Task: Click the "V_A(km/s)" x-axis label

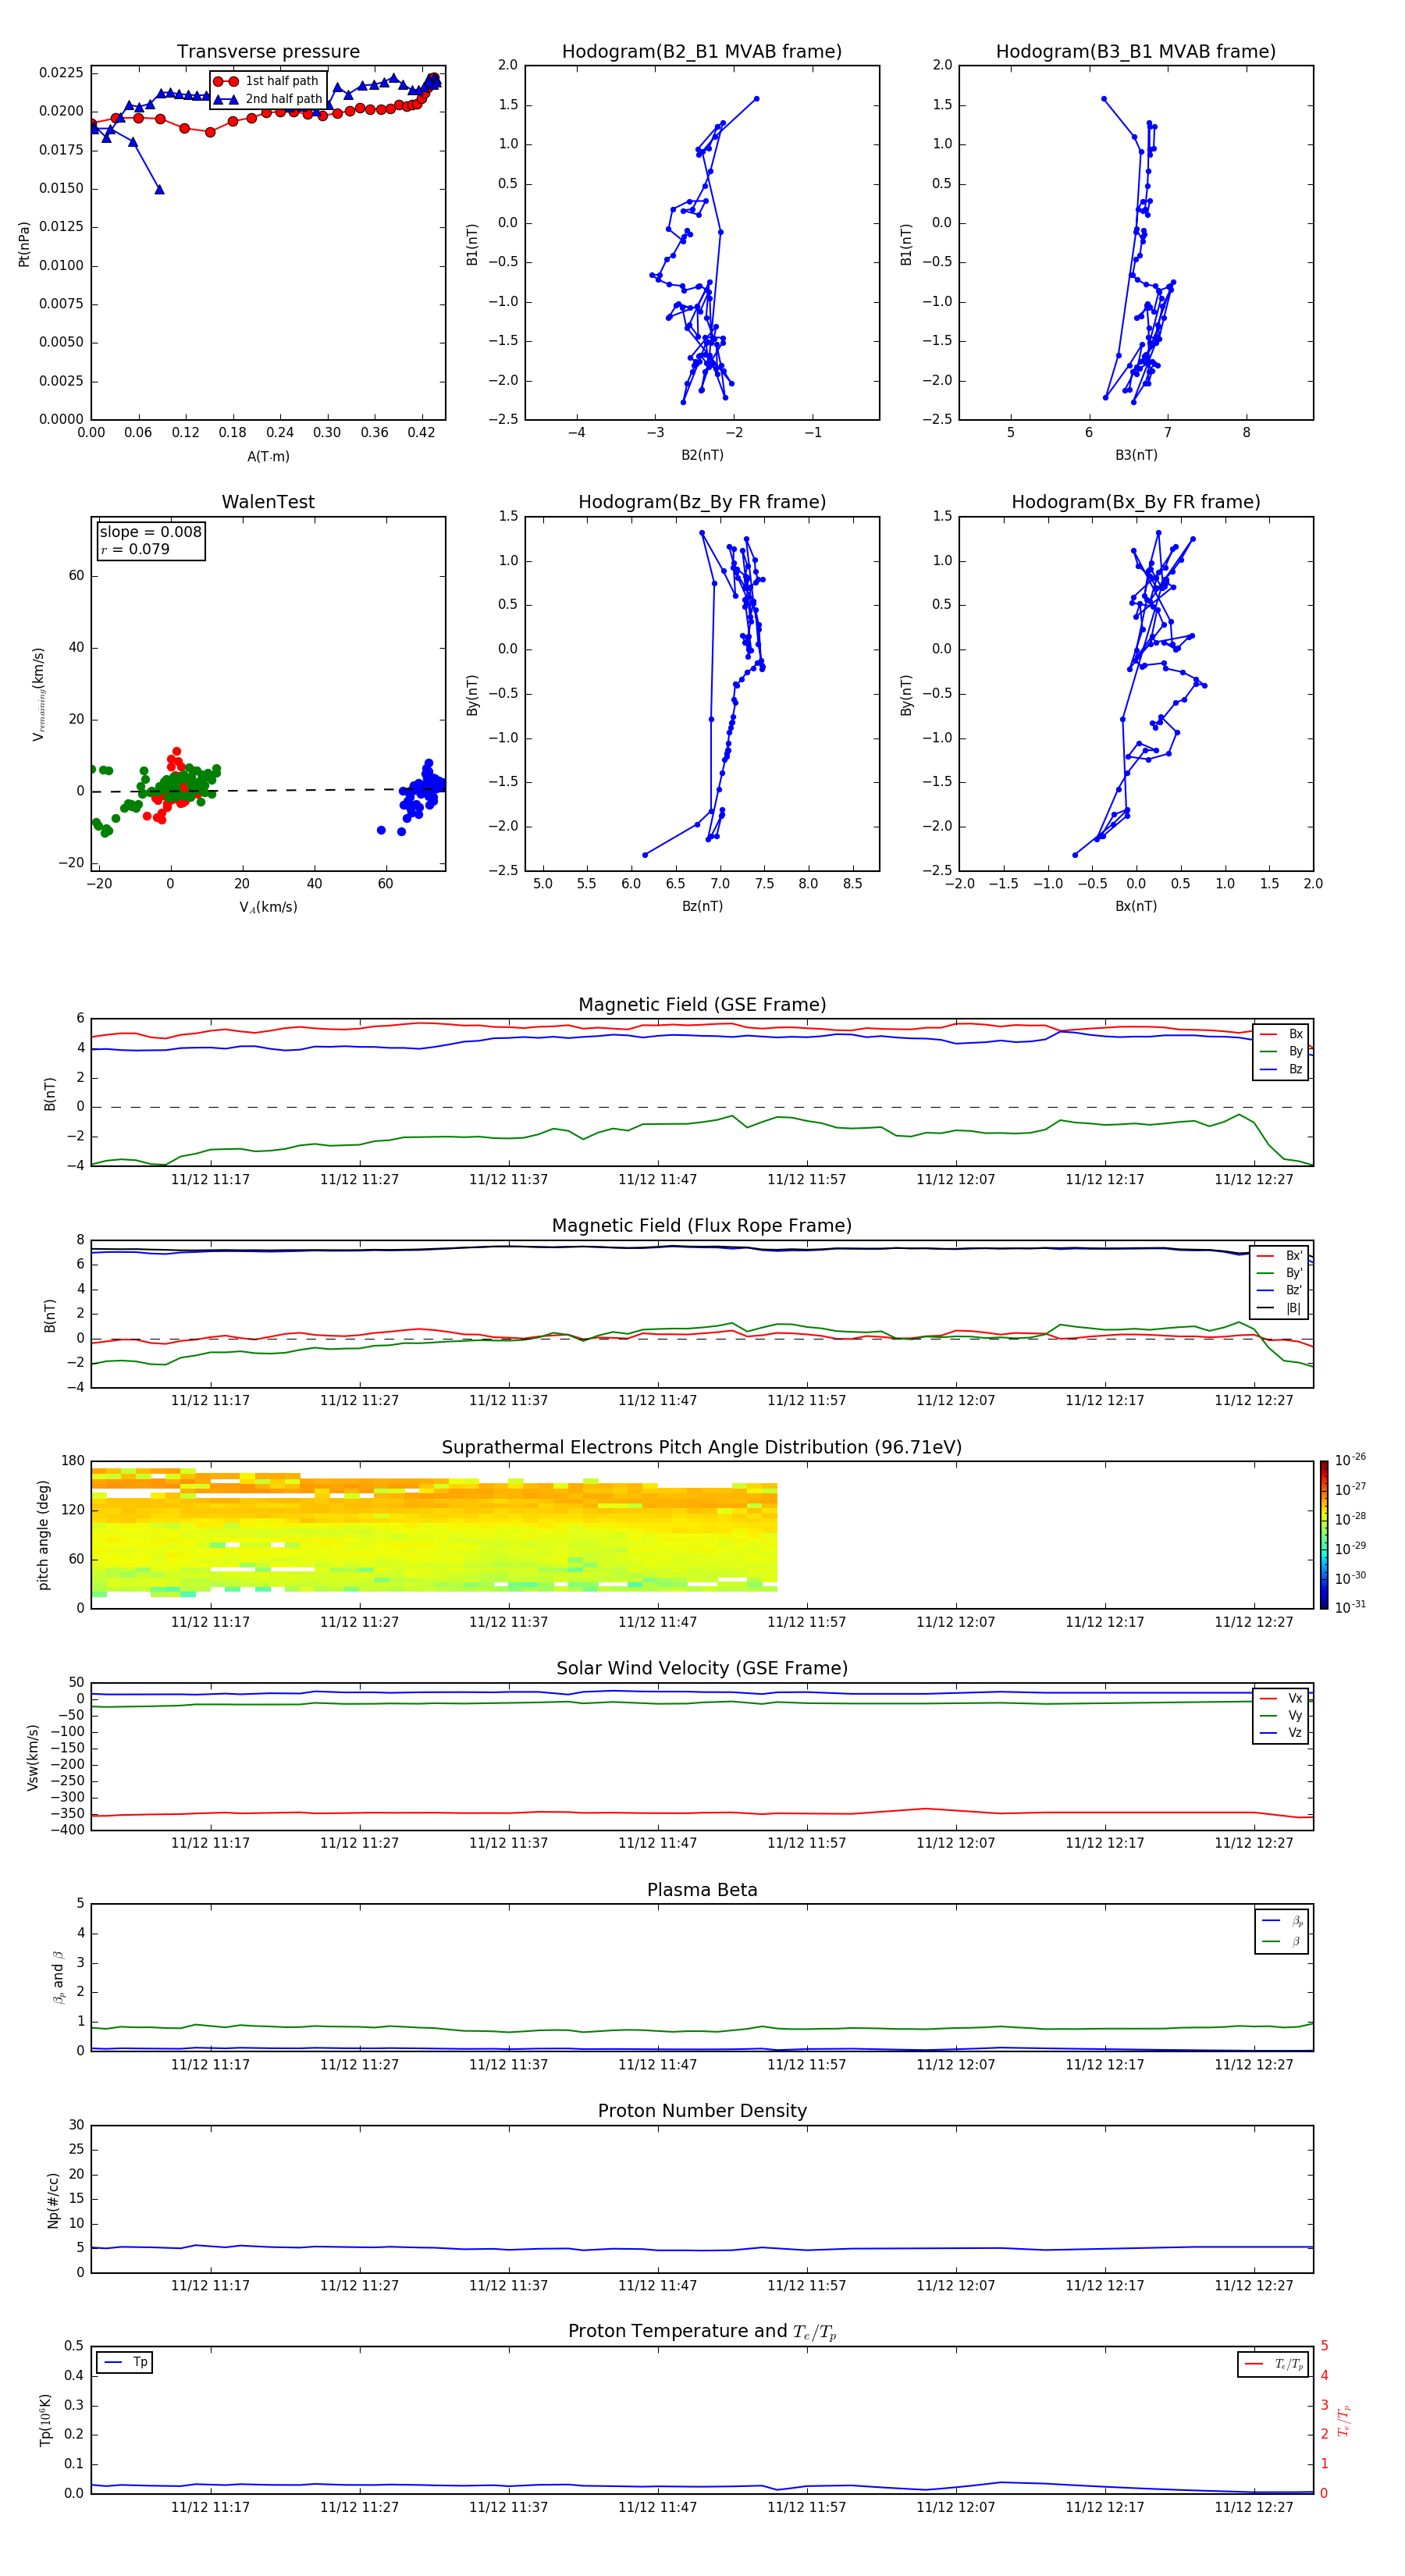Action: pyautogui.click(x=268, y=907)
